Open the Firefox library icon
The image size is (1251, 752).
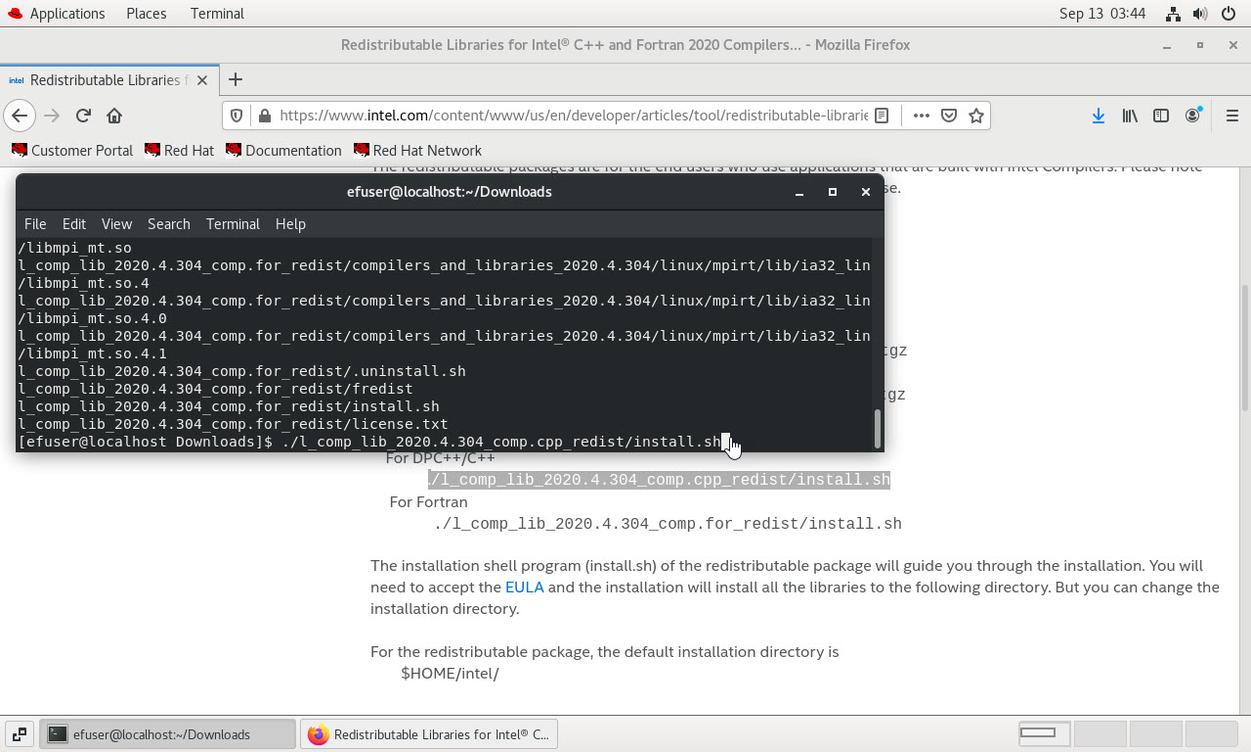1130,115
